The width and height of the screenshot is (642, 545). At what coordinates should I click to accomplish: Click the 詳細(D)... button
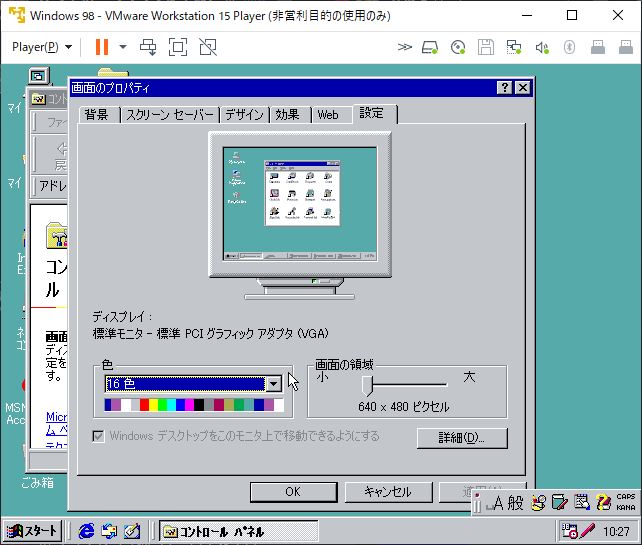[x=462, y=438]
